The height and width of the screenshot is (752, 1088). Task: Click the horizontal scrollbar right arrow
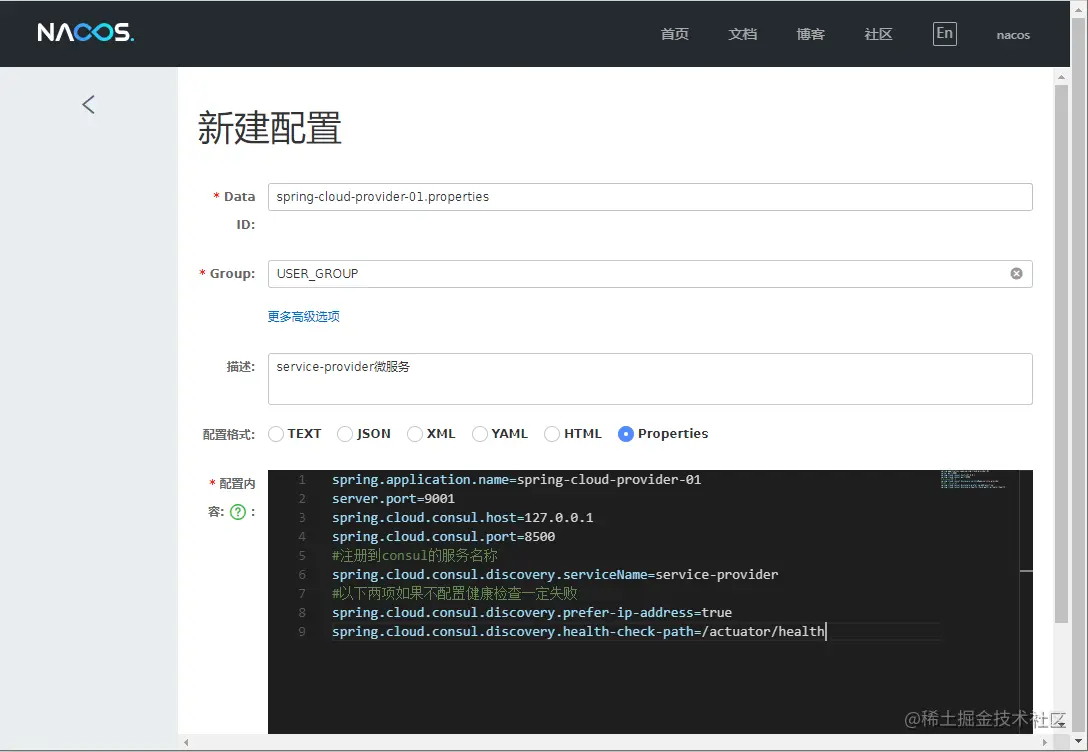pos(1045,742)
